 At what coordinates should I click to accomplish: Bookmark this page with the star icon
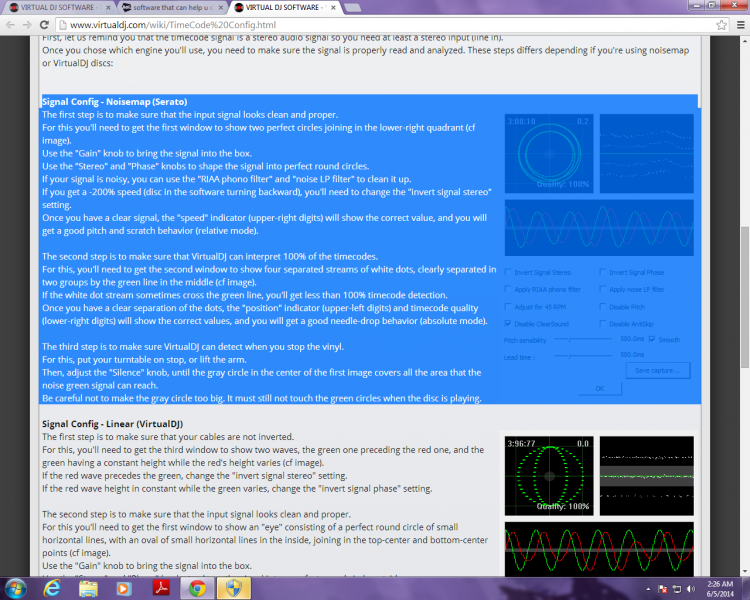721,25
